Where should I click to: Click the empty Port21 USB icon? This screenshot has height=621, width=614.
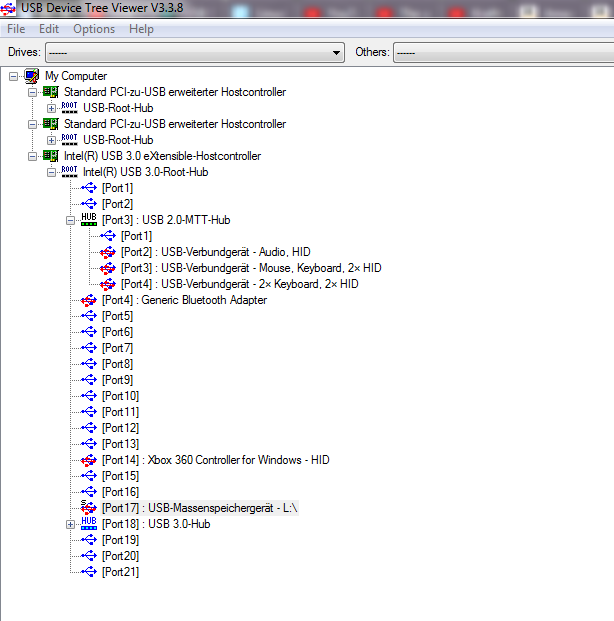[x=89, y=571]
